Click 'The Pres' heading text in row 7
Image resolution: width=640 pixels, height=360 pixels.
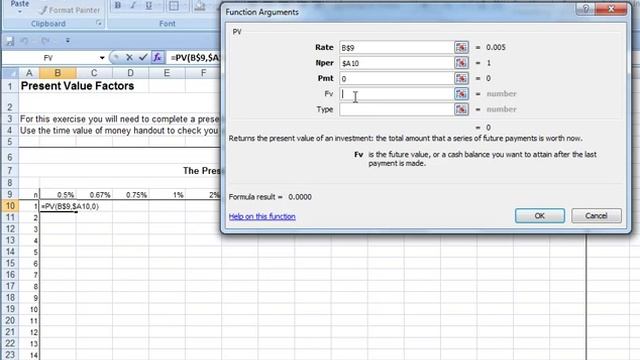pos(202,171)
